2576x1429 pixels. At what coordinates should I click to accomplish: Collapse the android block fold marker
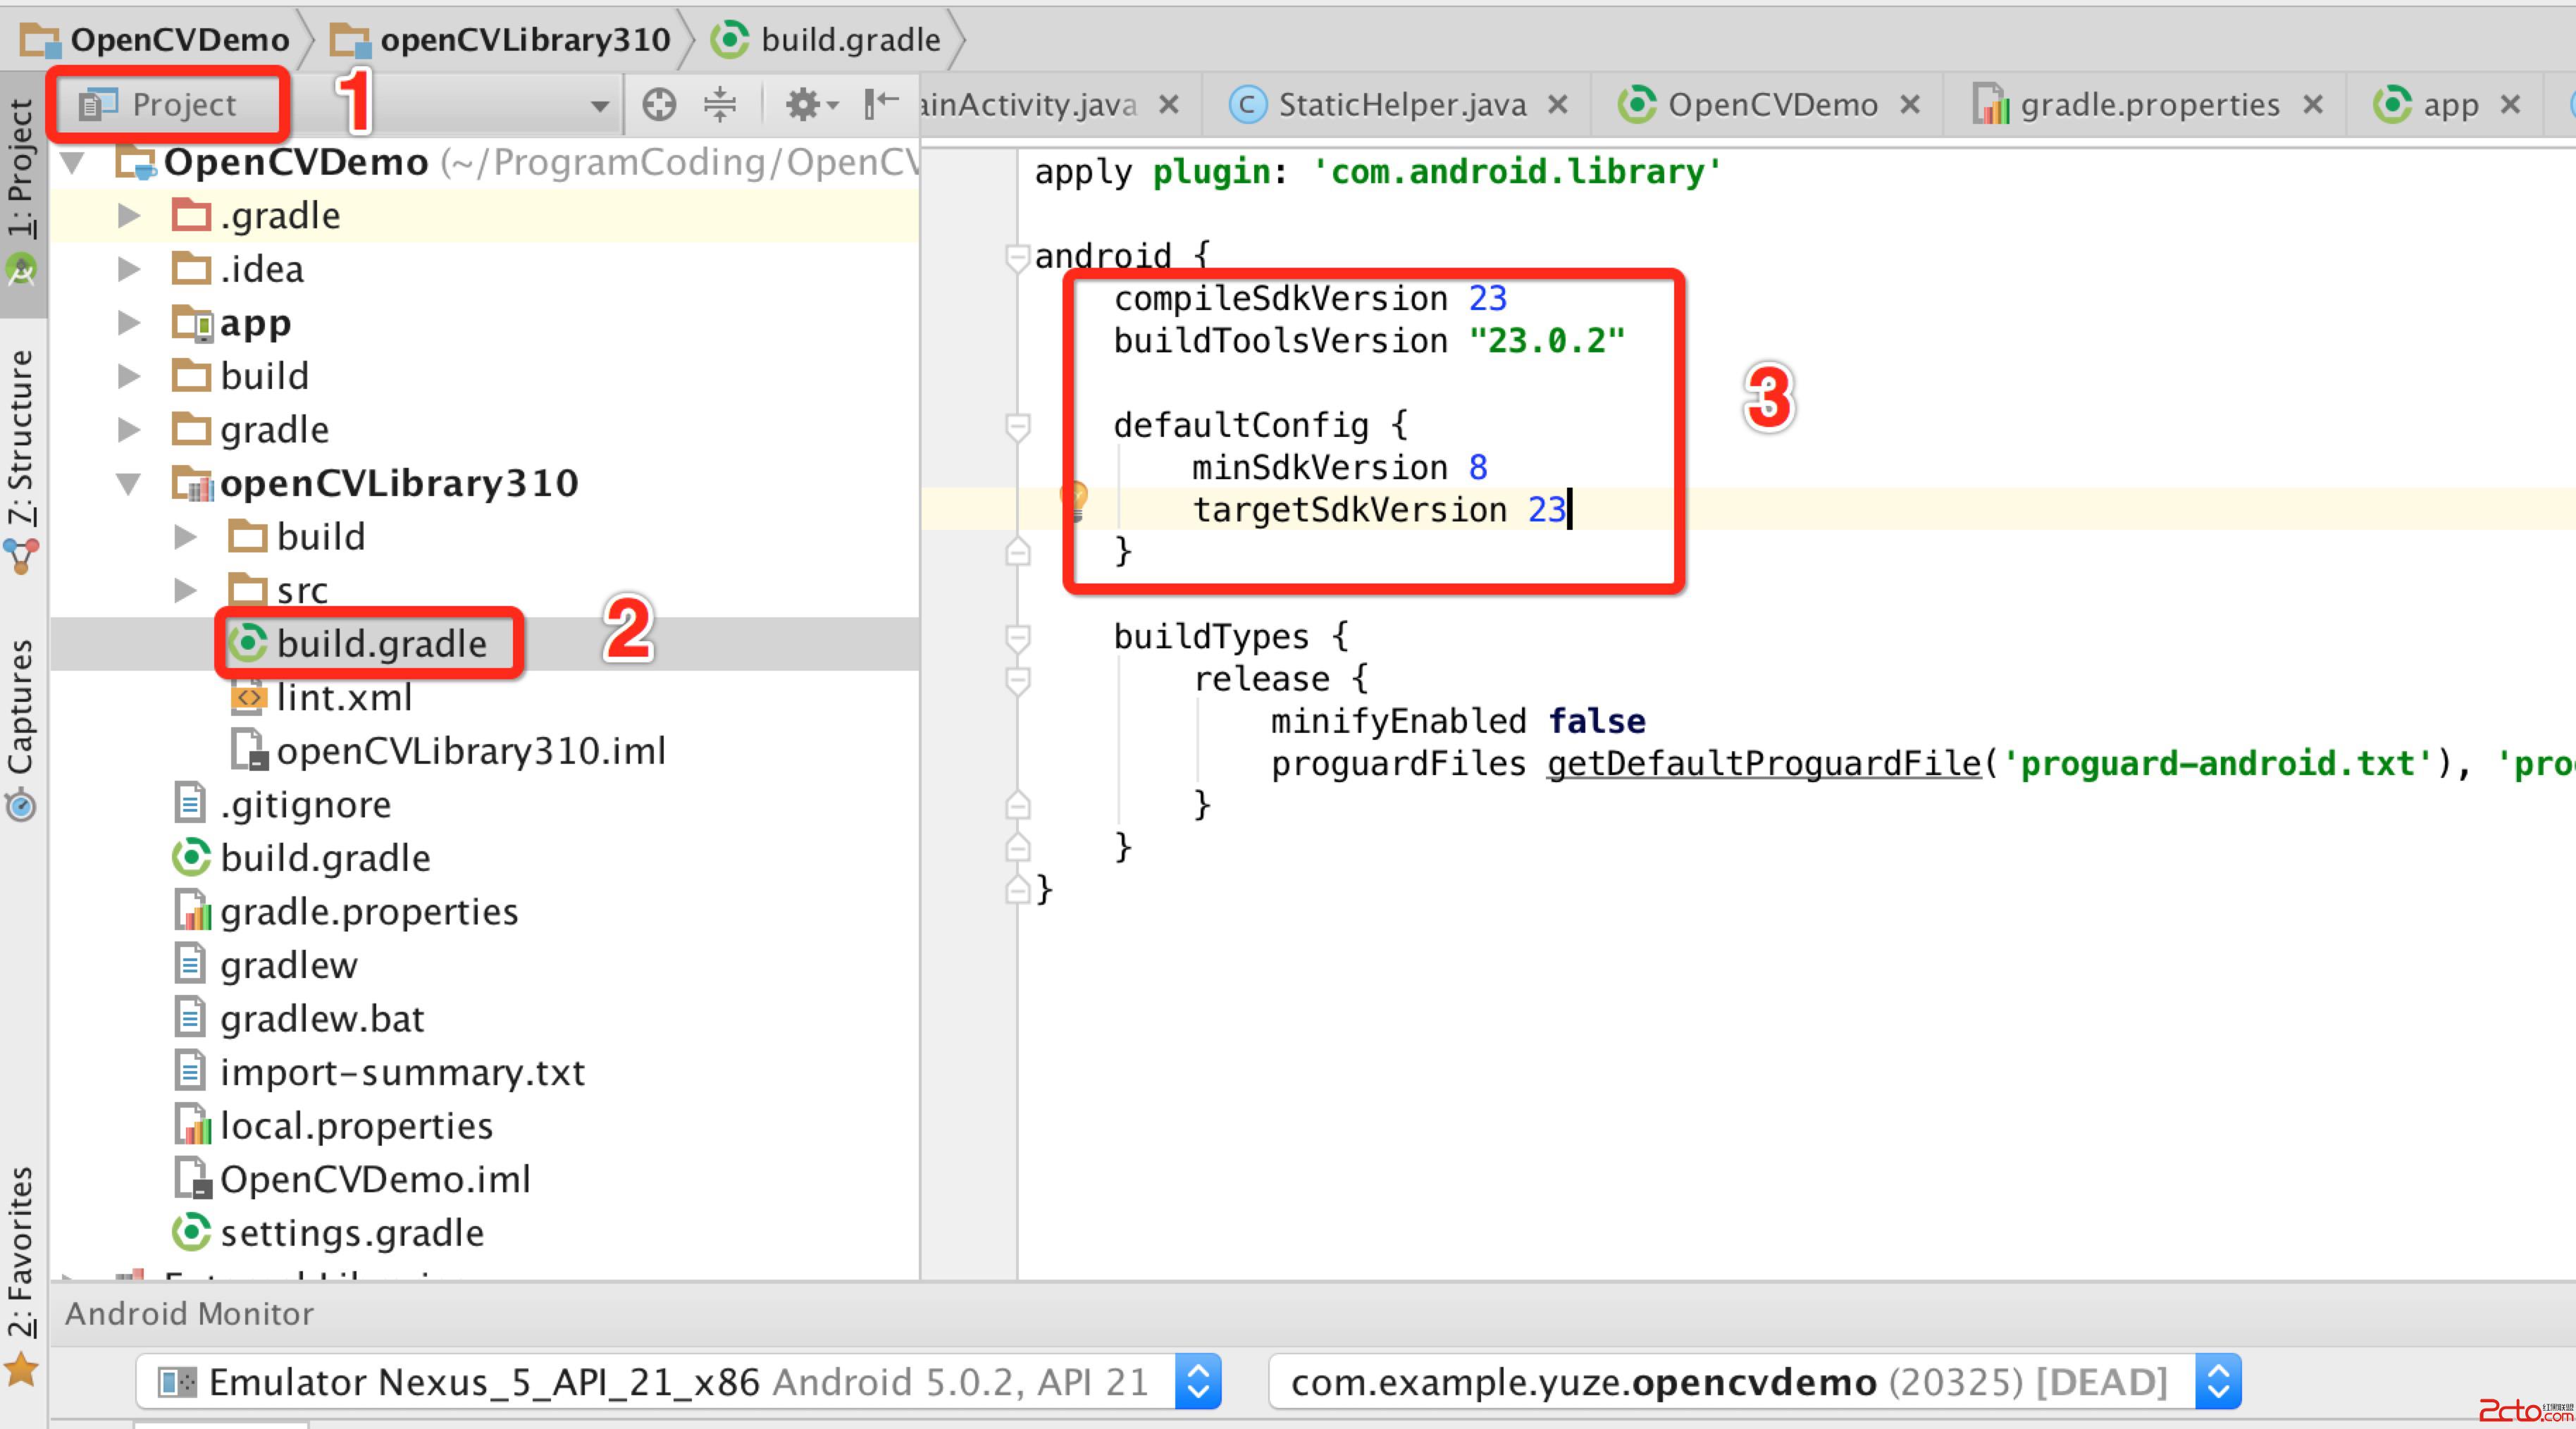coord(1017,257)
